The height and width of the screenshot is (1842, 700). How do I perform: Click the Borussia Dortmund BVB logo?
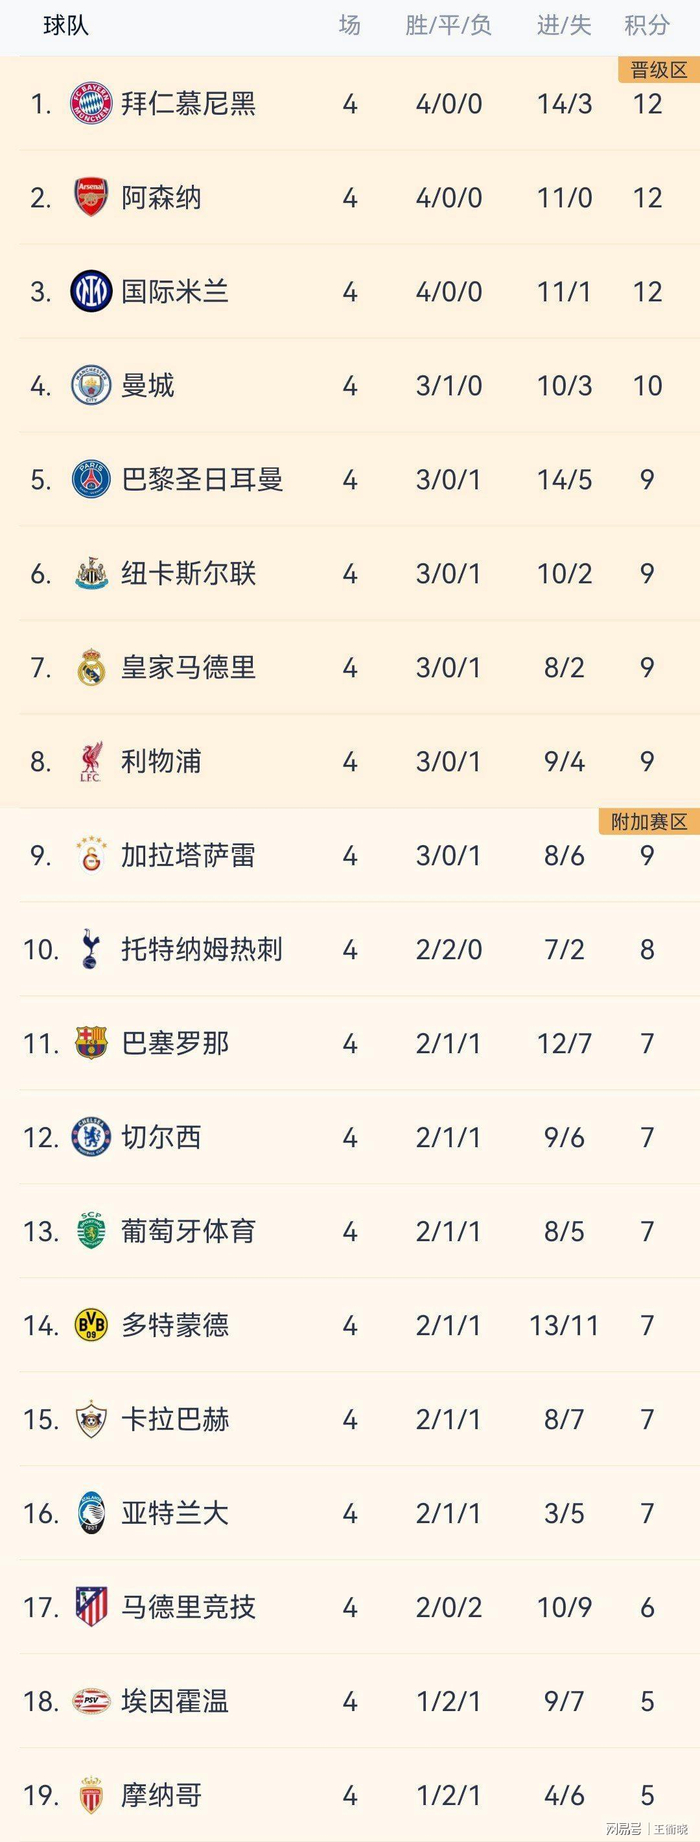click(x=91, y=1326)
